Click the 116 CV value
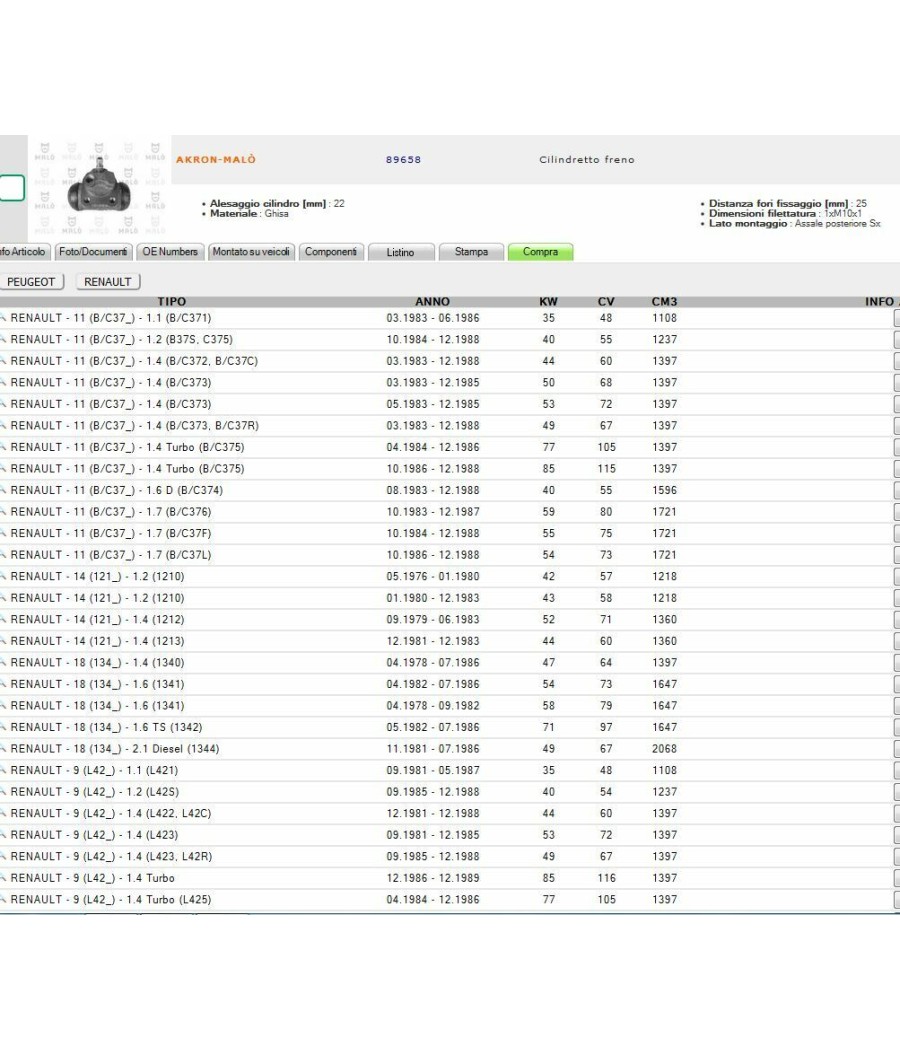The width and height of the screenshot is (900, 1050). pos(606,878)
